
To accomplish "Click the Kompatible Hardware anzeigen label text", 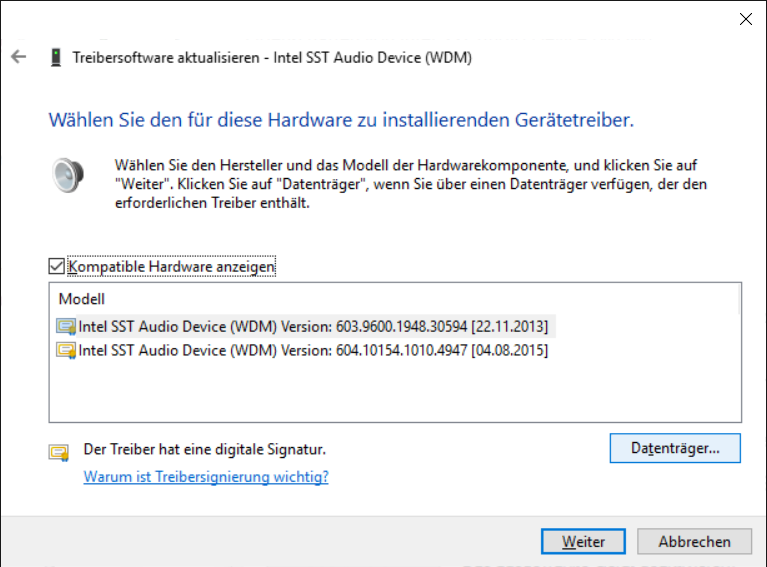I will (171, 267).
